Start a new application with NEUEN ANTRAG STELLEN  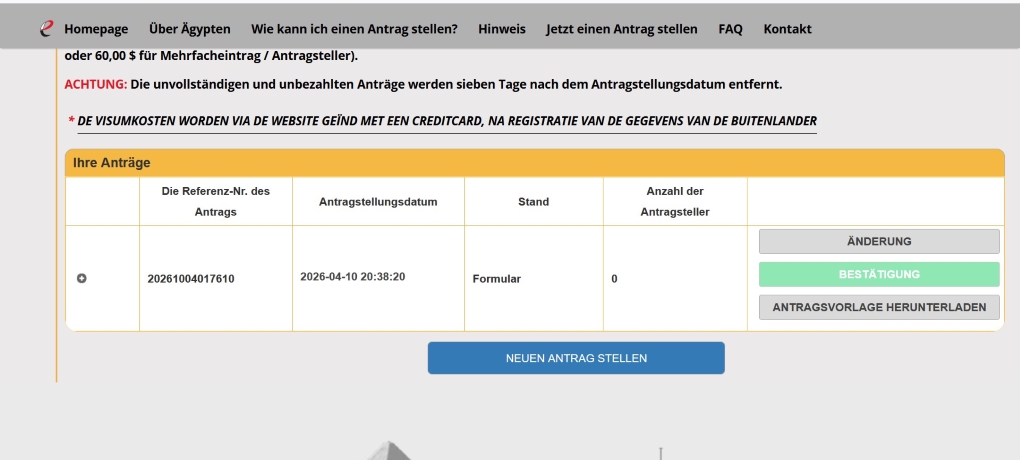[x=576, y=358]
